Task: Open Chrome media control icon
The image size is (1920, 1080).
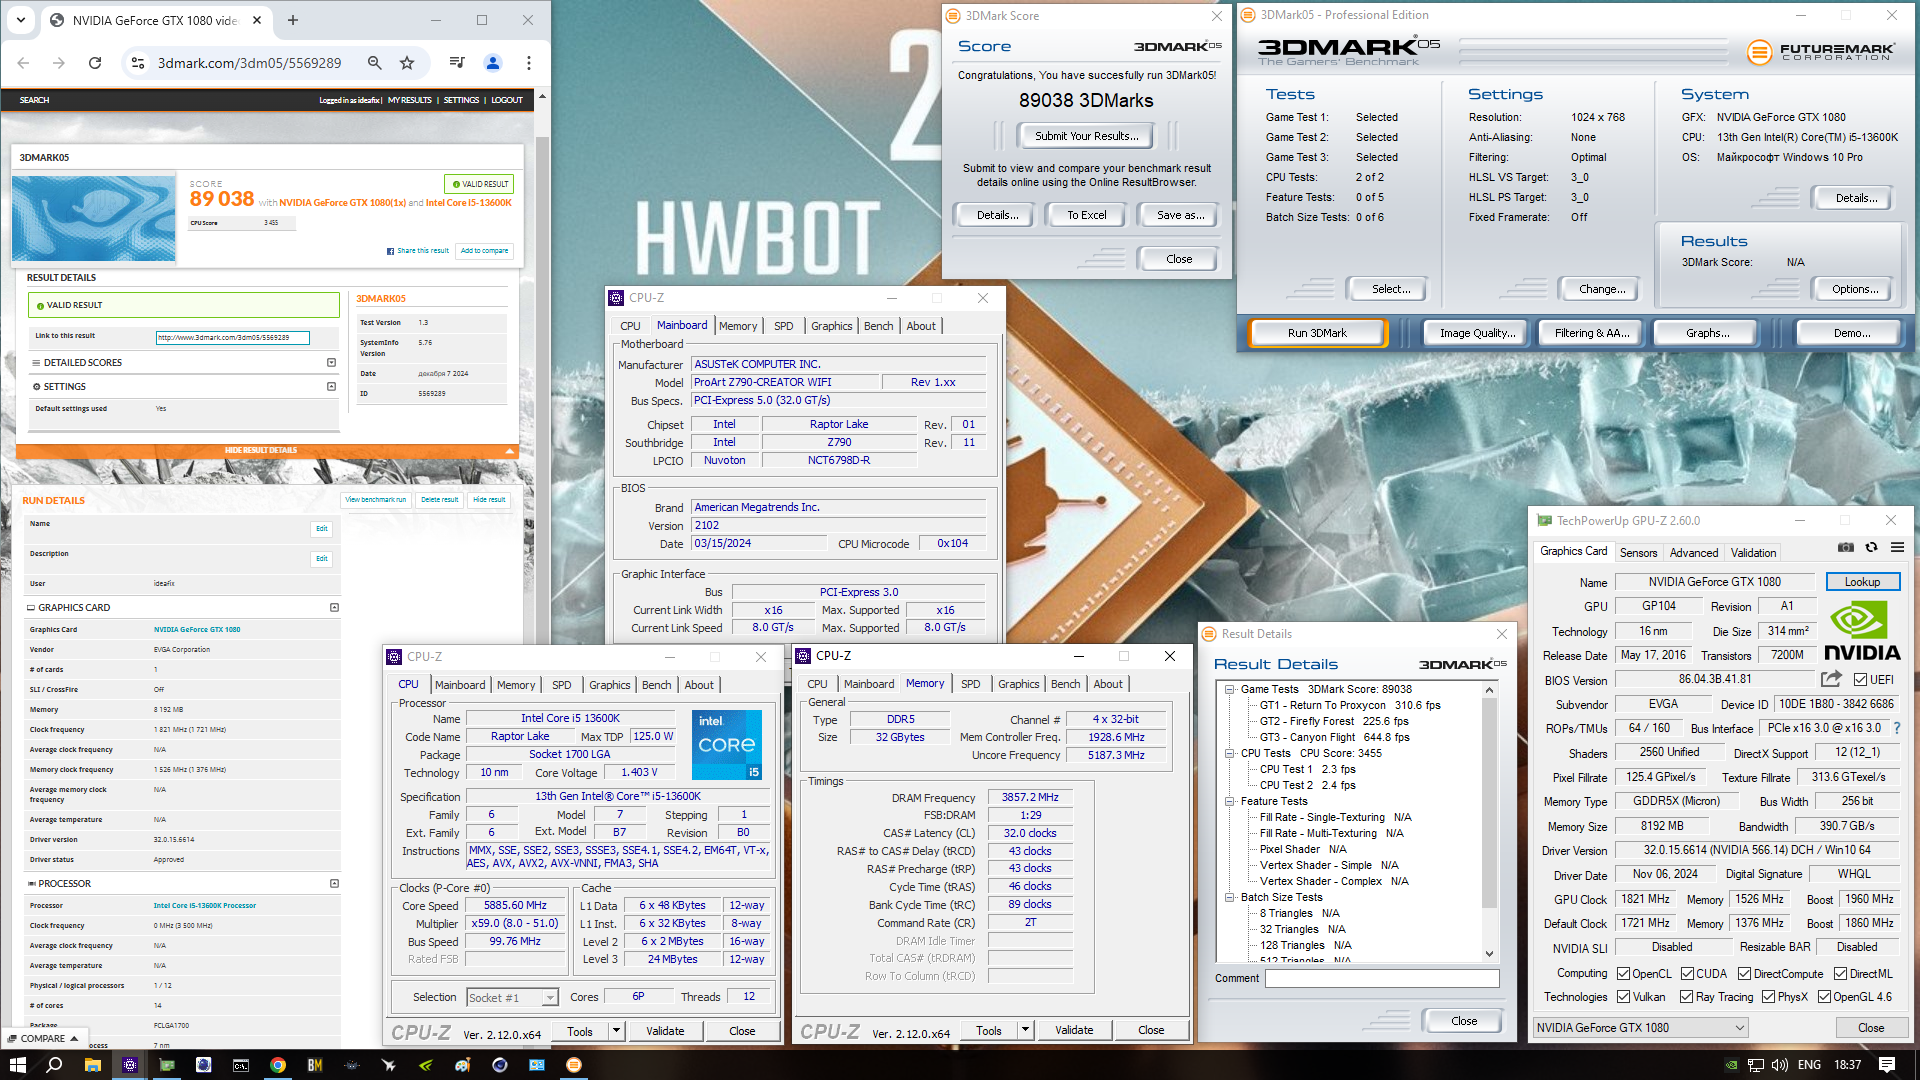Action: [x=457, y=63]
